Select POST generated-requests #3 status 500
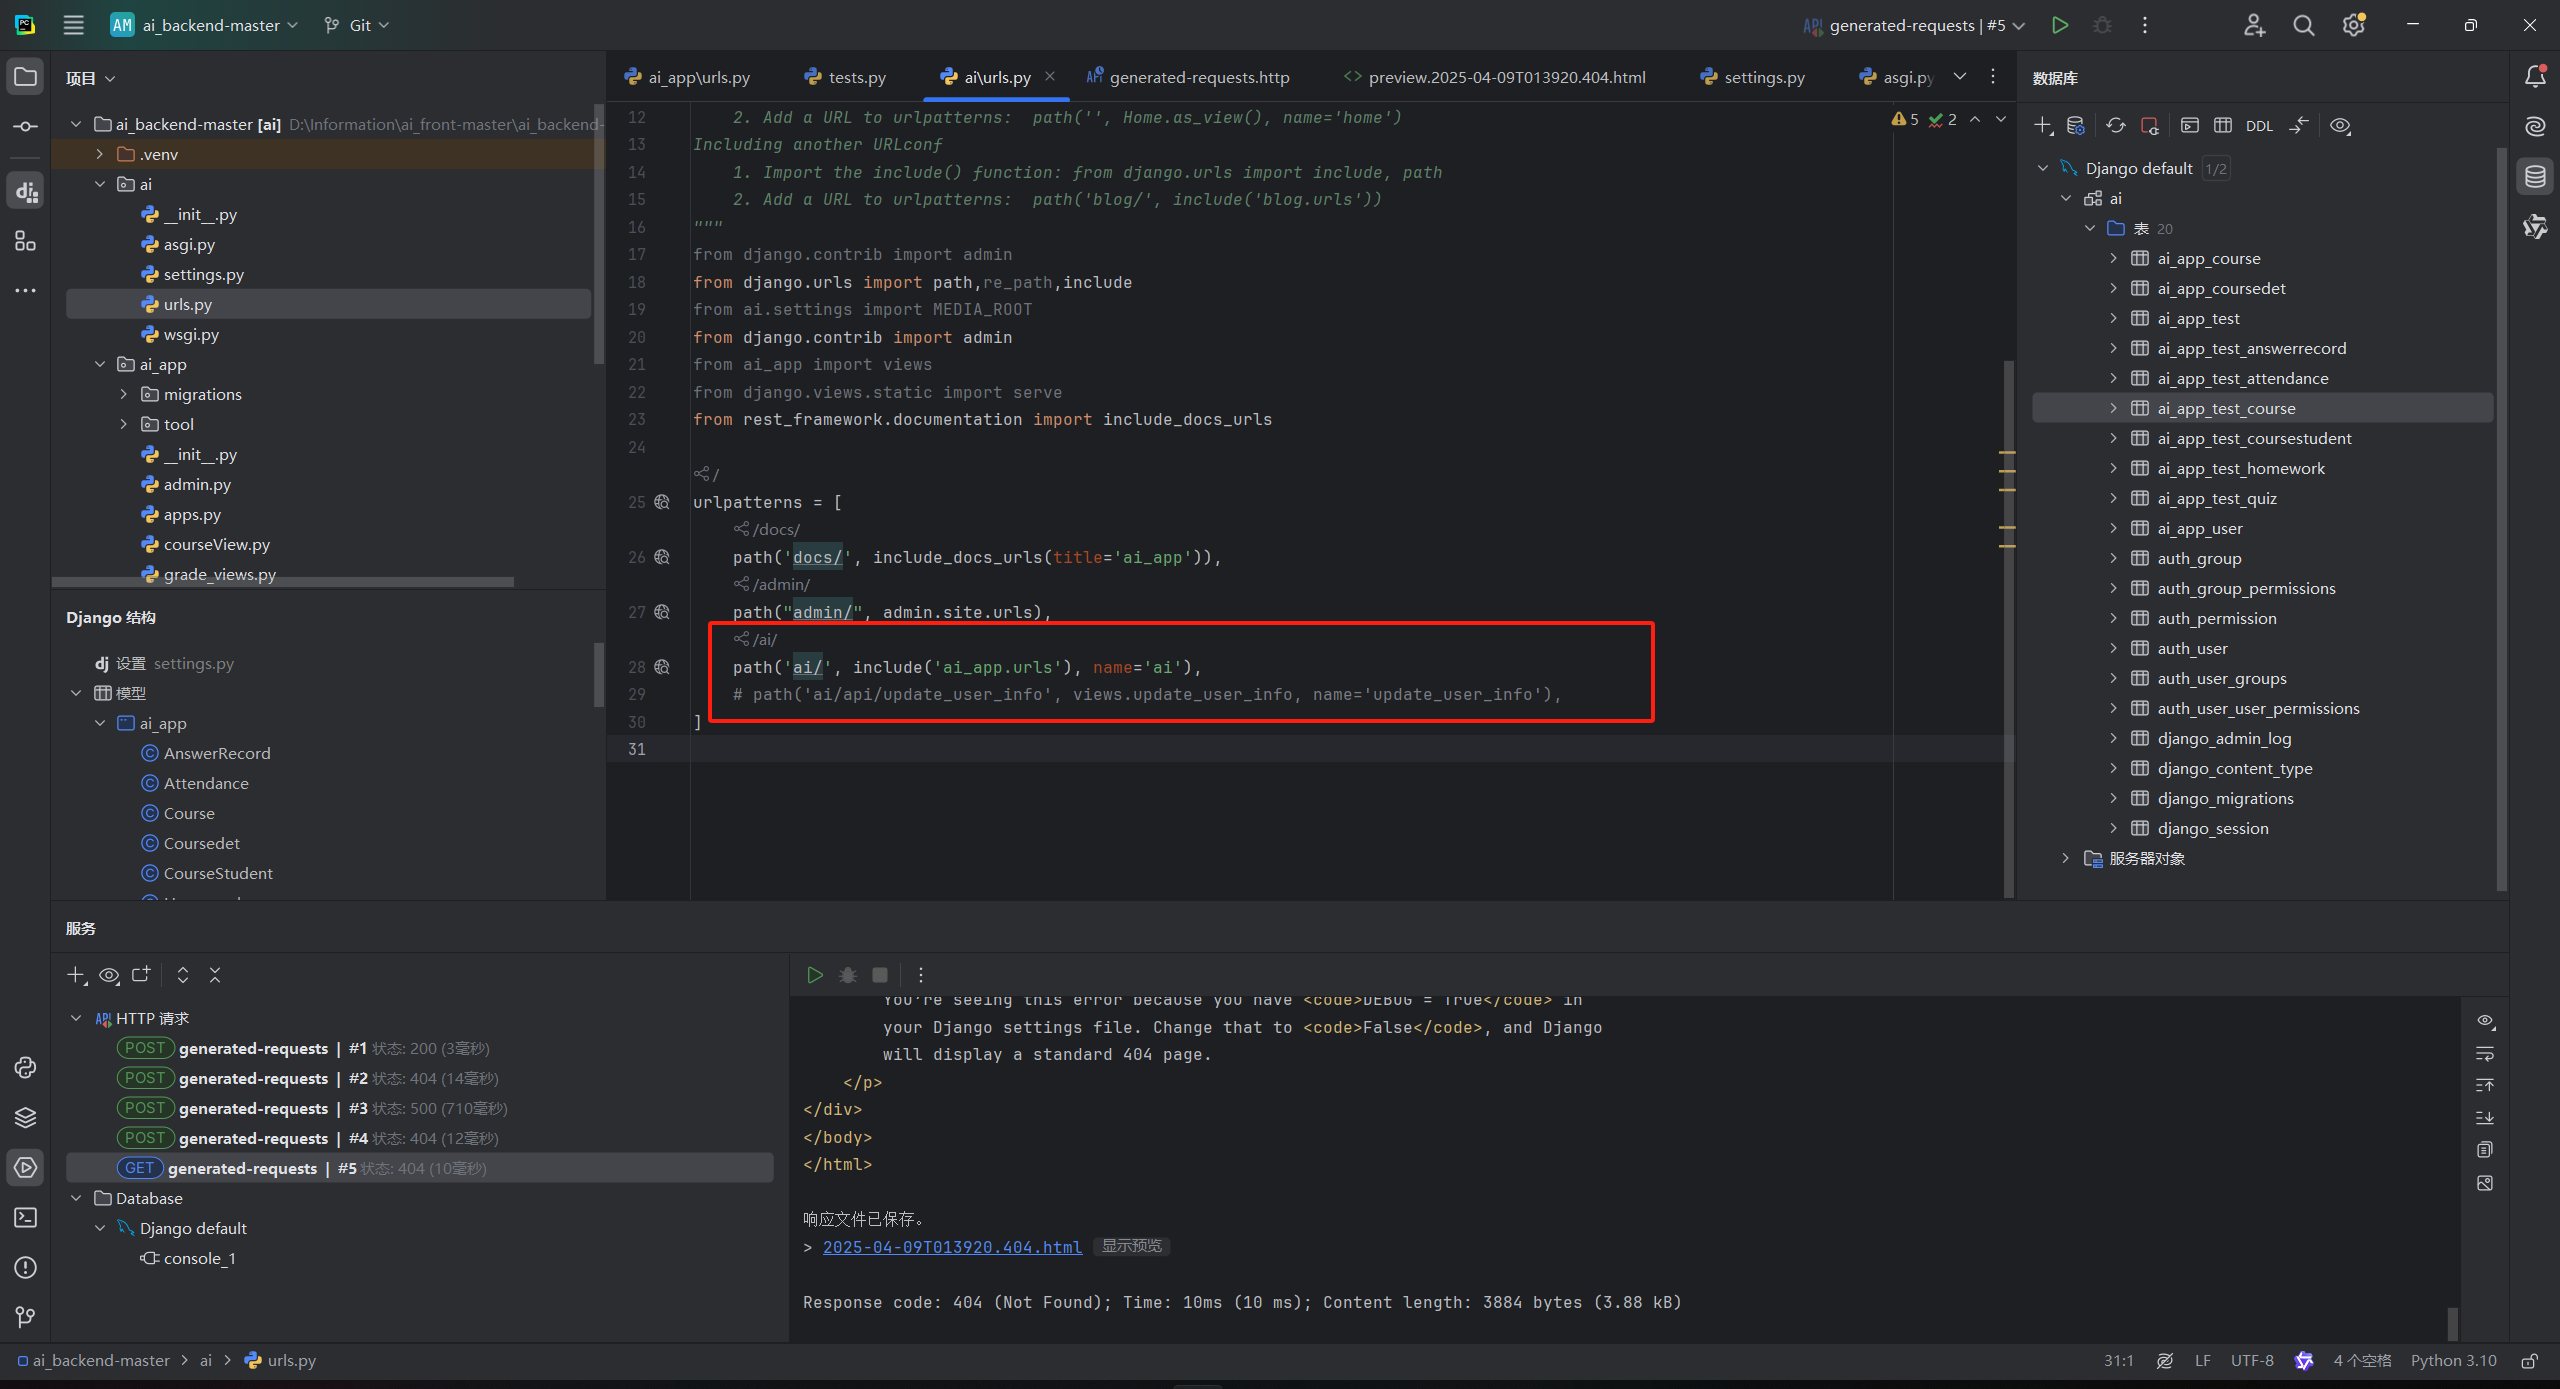Image resolution: width=2560 pixels, height=1389 pixels. click(x=420, y=1108)
